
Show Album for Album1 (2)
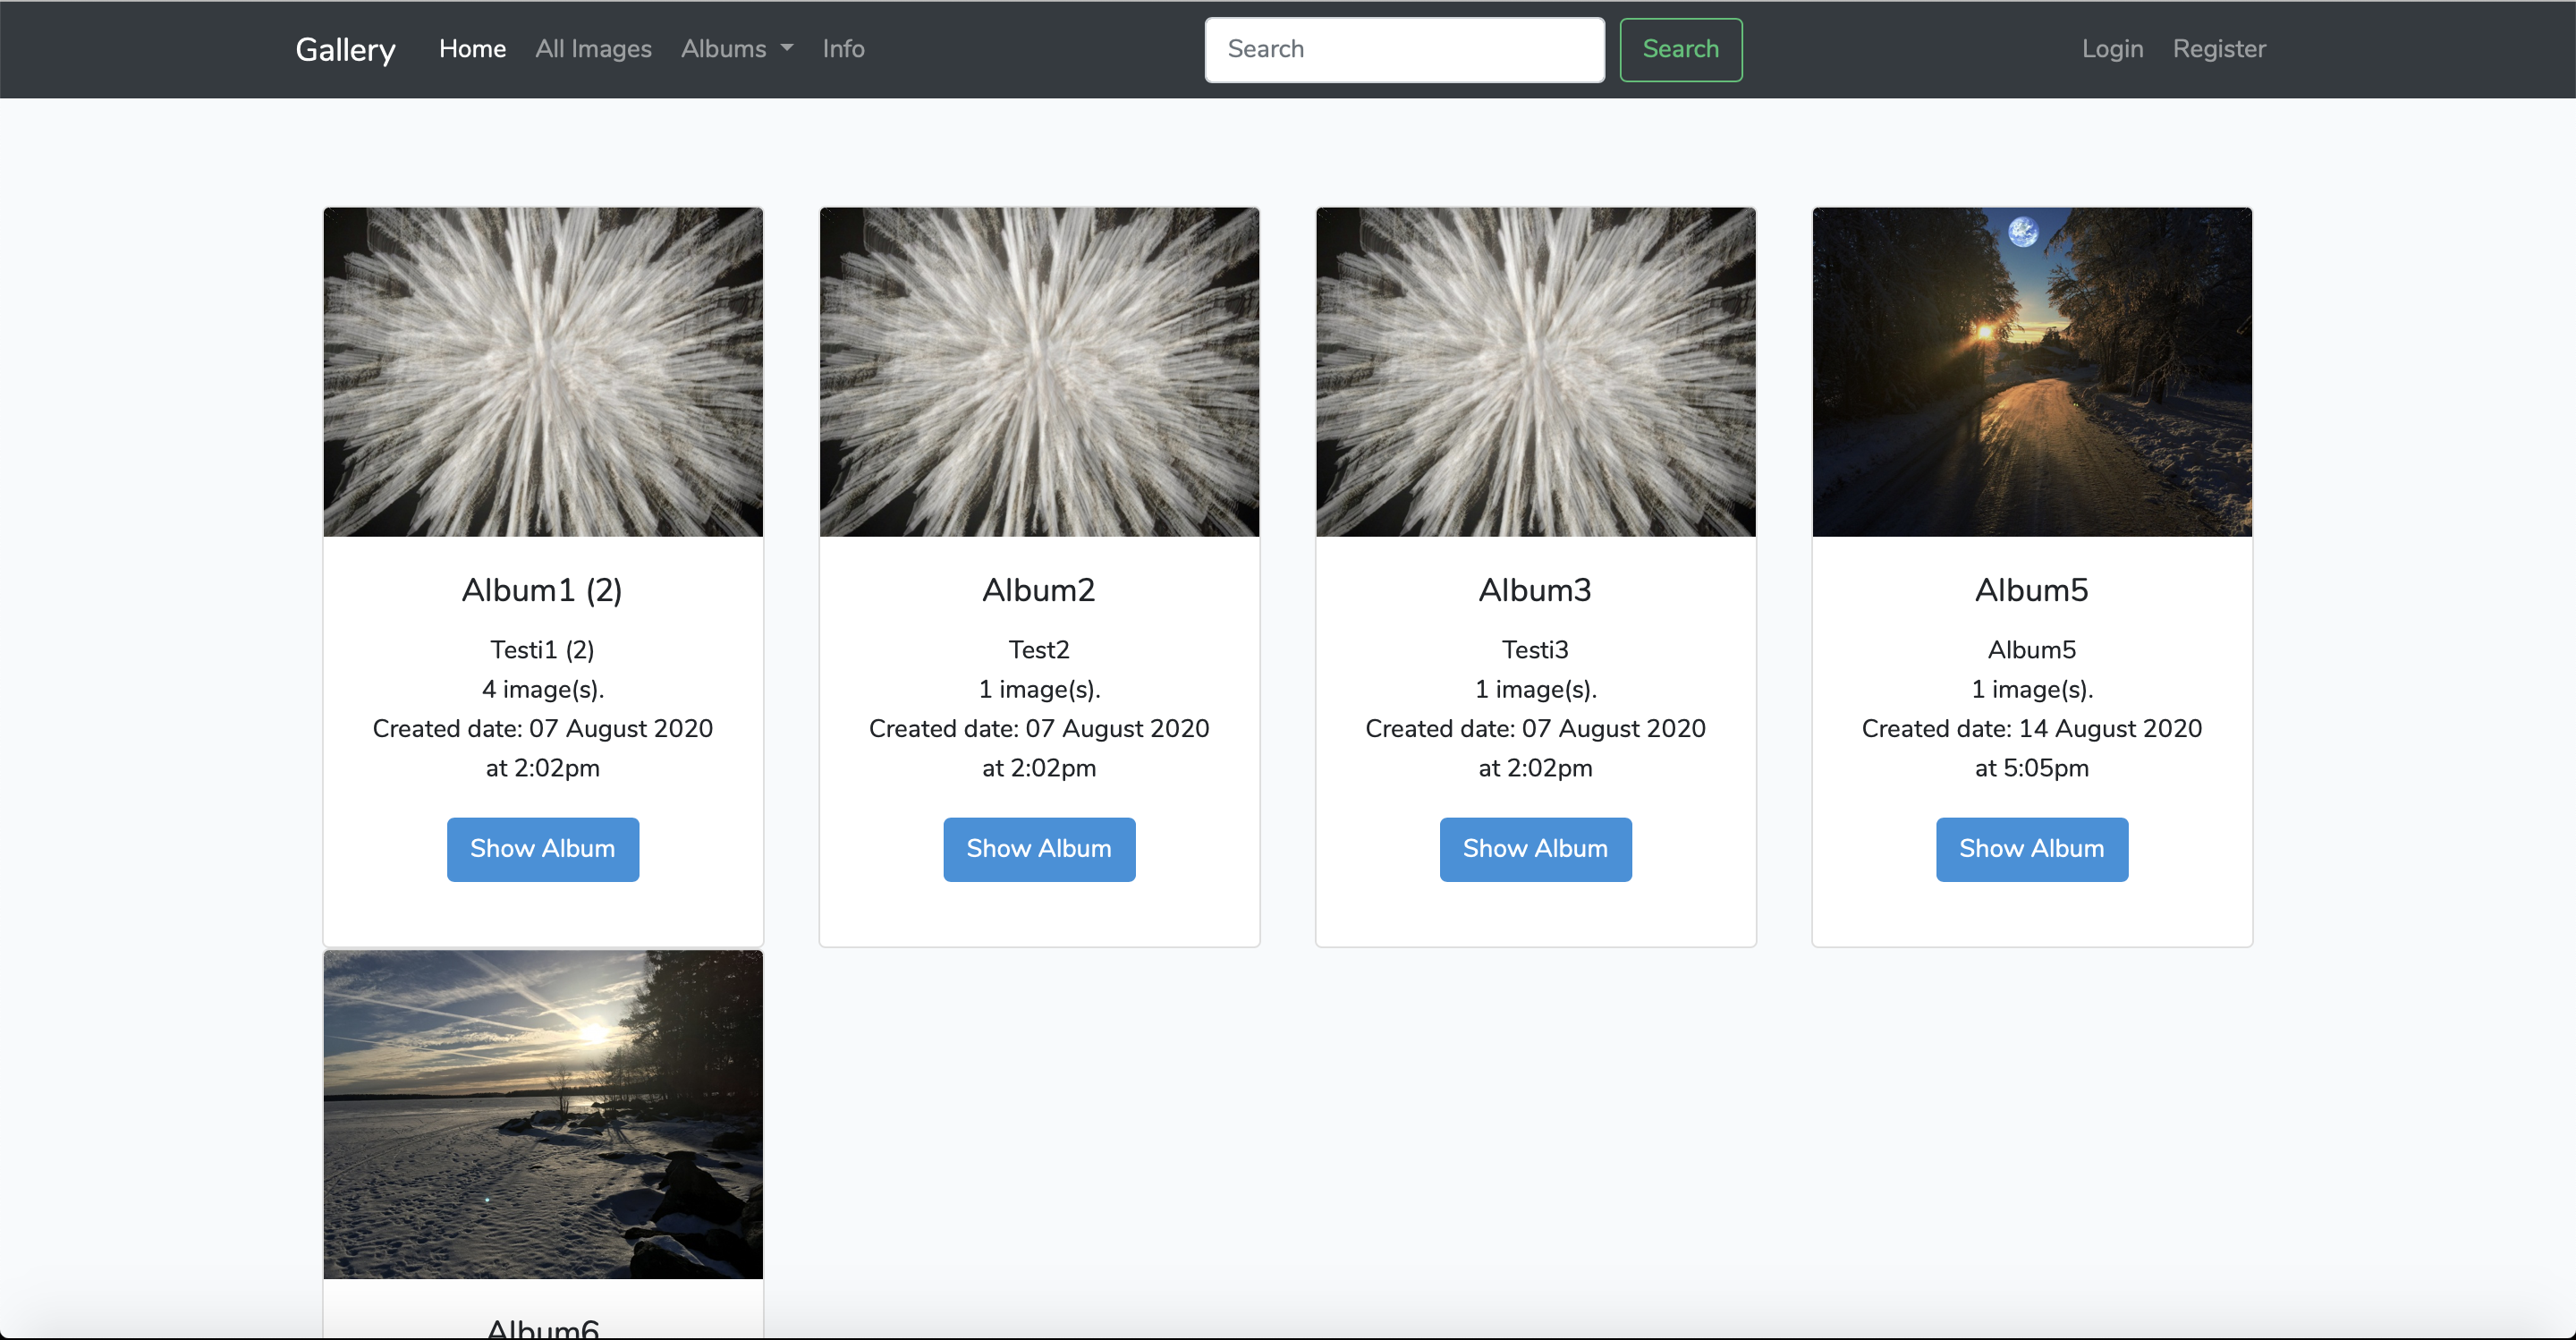[x=543, y=849]
